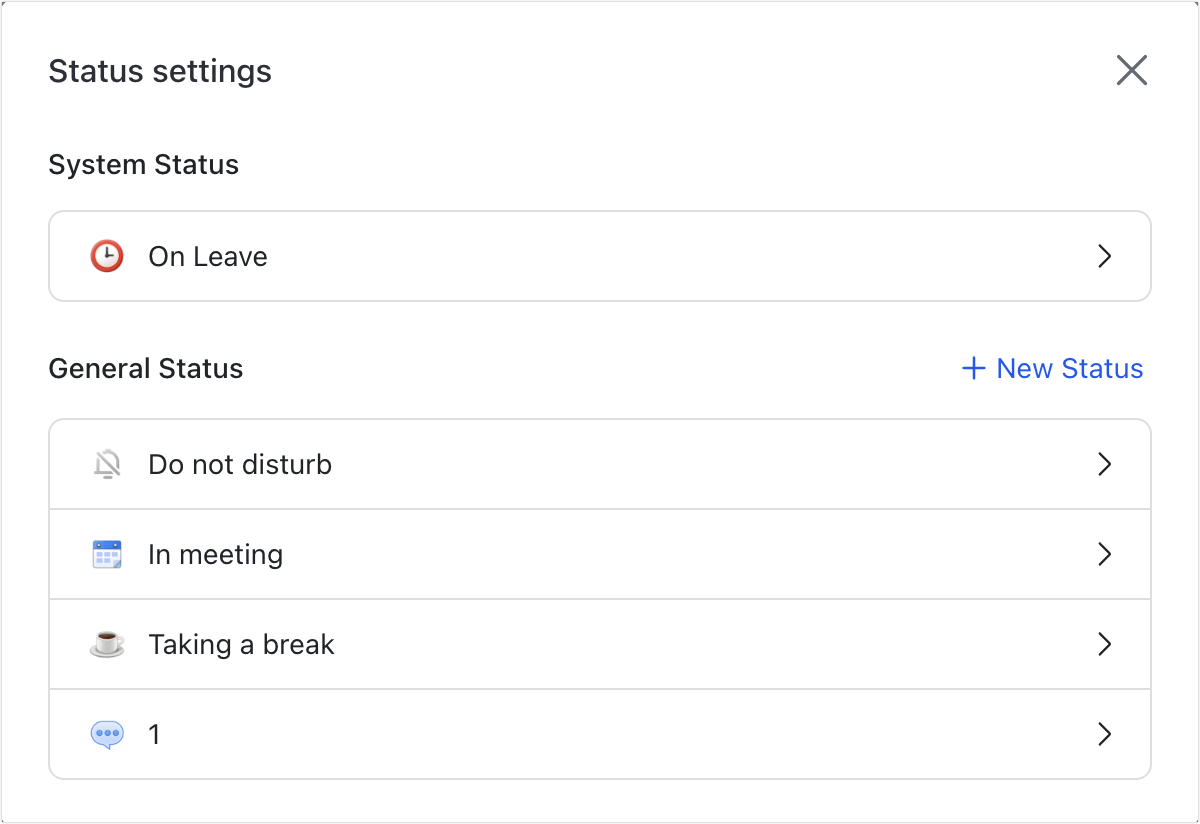
Task: Select the custom status named 1
Action: (154, 735)
